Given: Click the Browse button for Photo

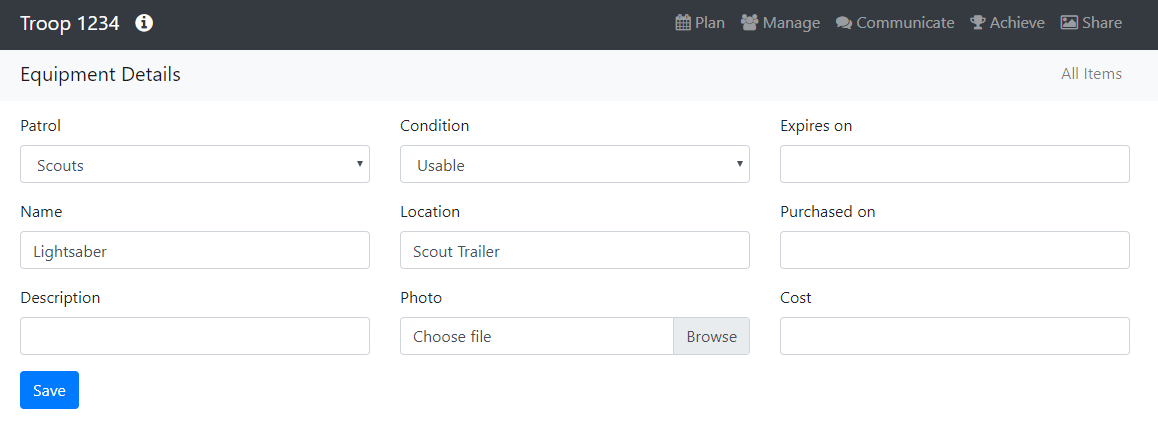Looking at the screenshot, I should tap(711, 337).
